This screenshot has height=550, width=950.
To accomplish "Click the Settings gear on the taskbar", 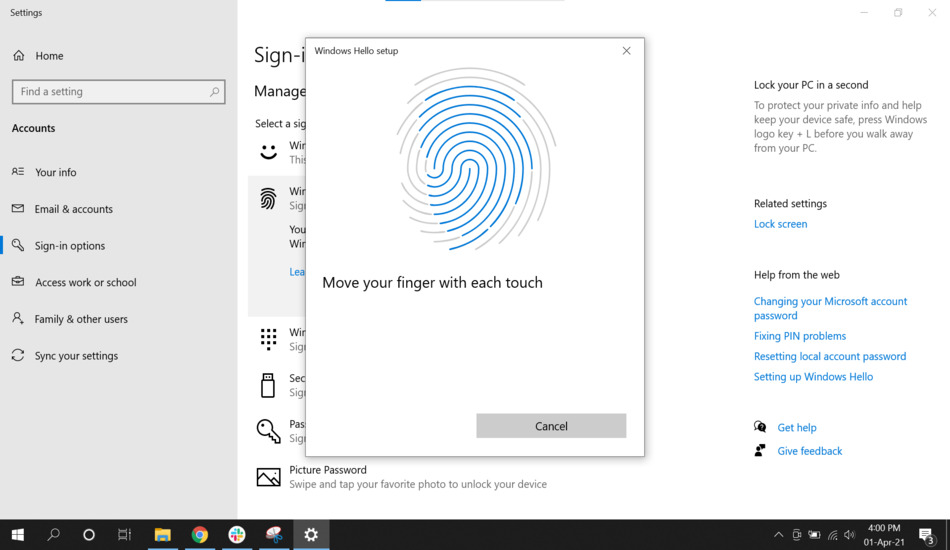I will click(311, 535).
